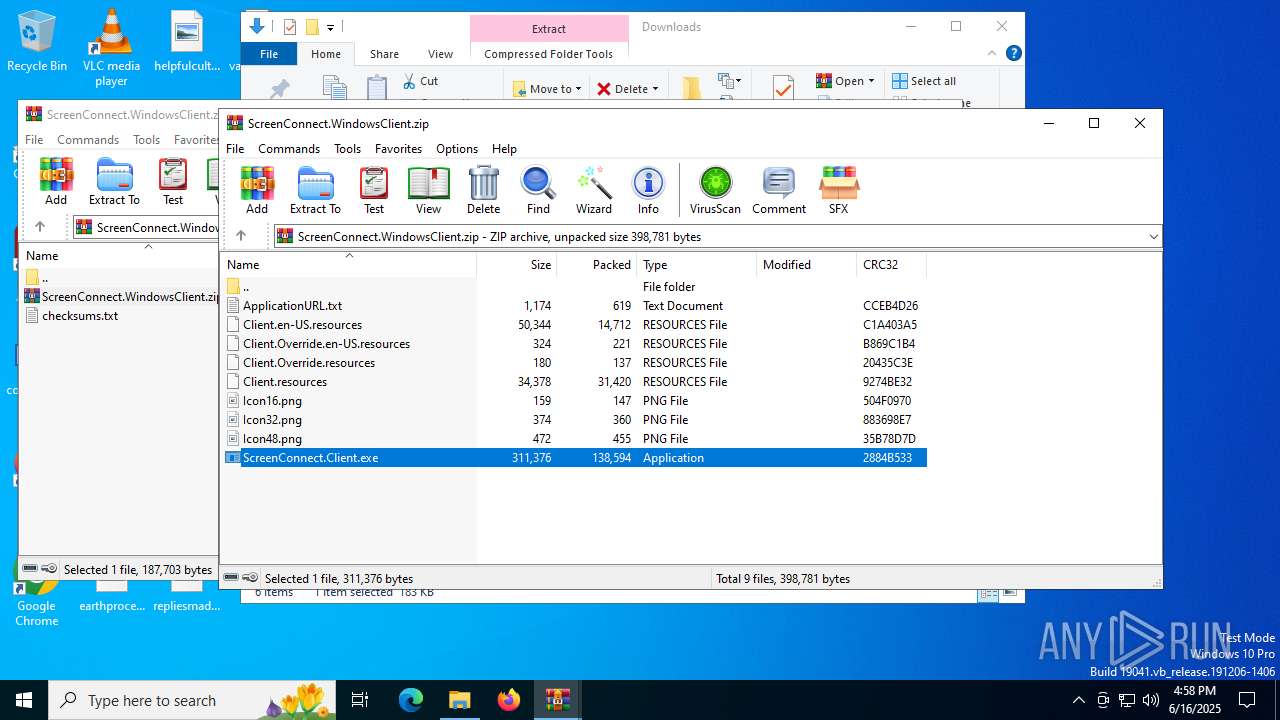Open the Windows Start menu
This screenshot has width=1280, height=720.
[24, 700]
